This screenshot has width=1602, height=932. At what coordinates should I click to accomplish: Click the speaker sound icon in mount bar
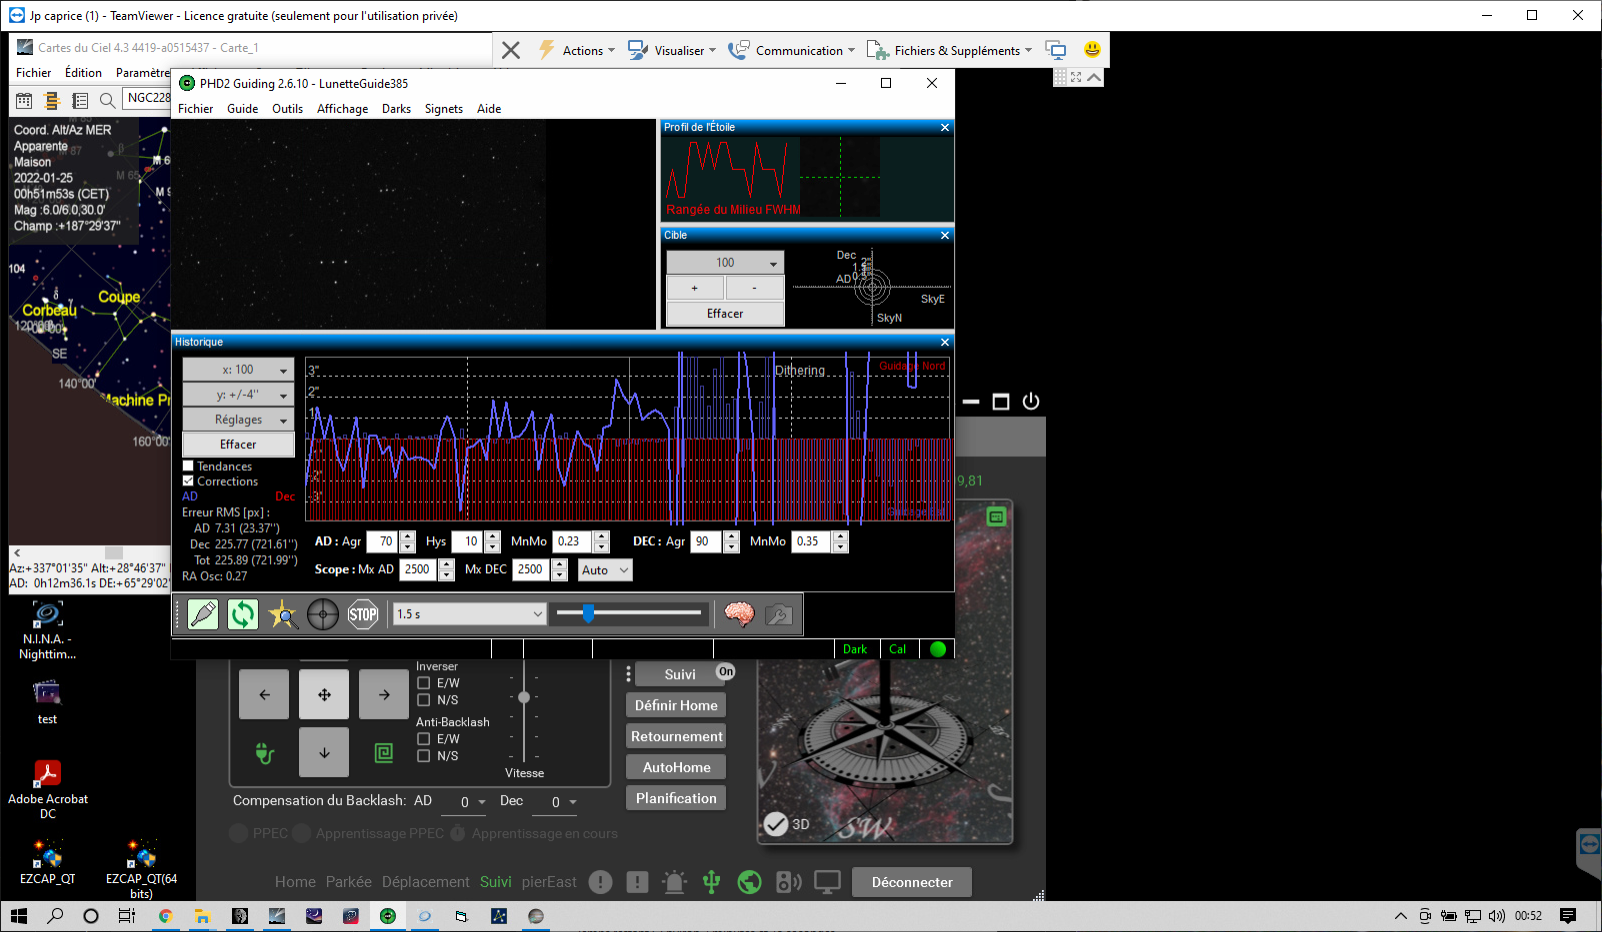(789, 882)
